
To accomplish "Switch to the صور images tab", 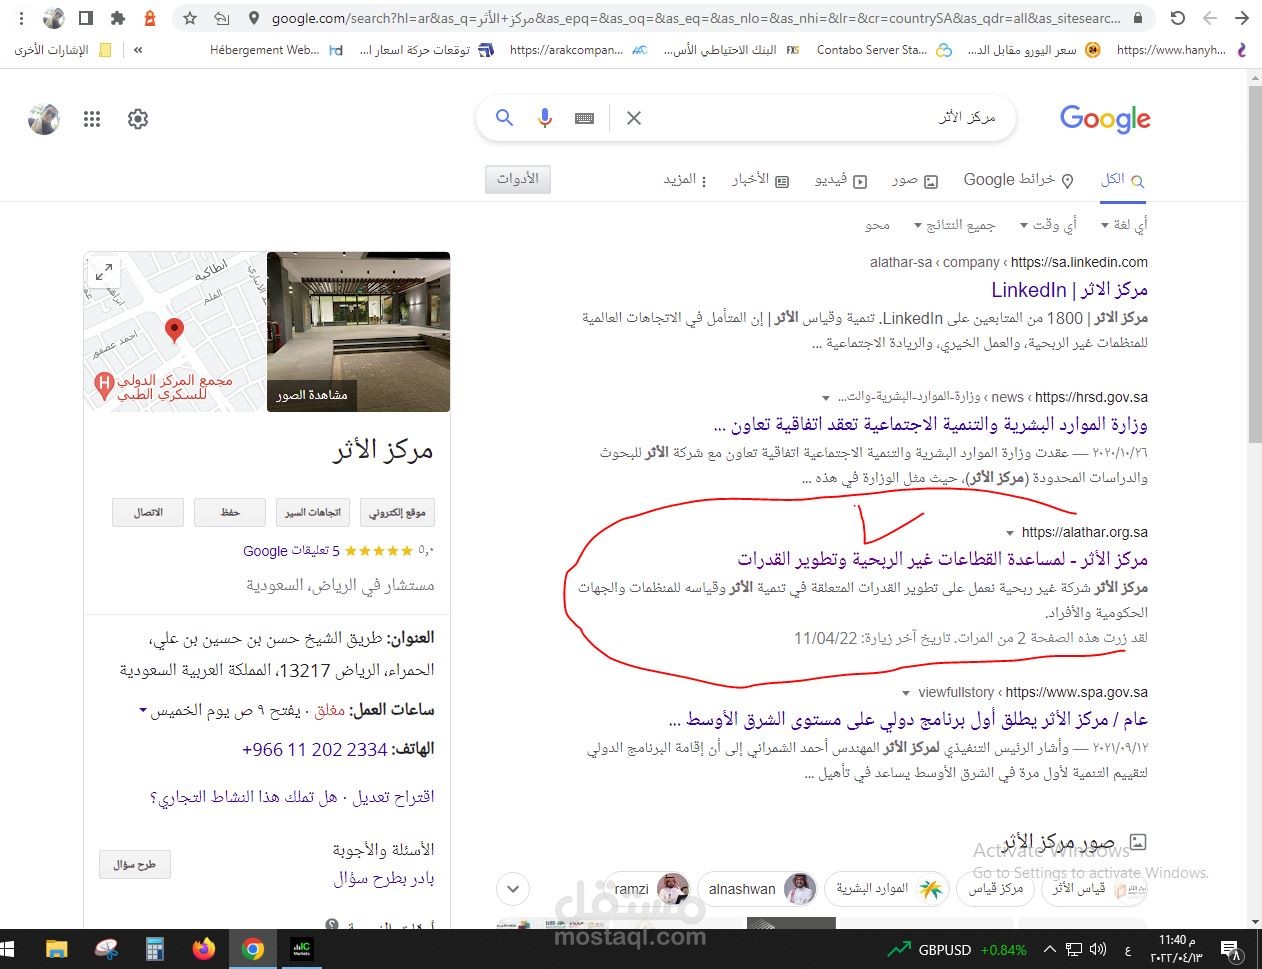I will pyautogui.click(x=913, y=180).
